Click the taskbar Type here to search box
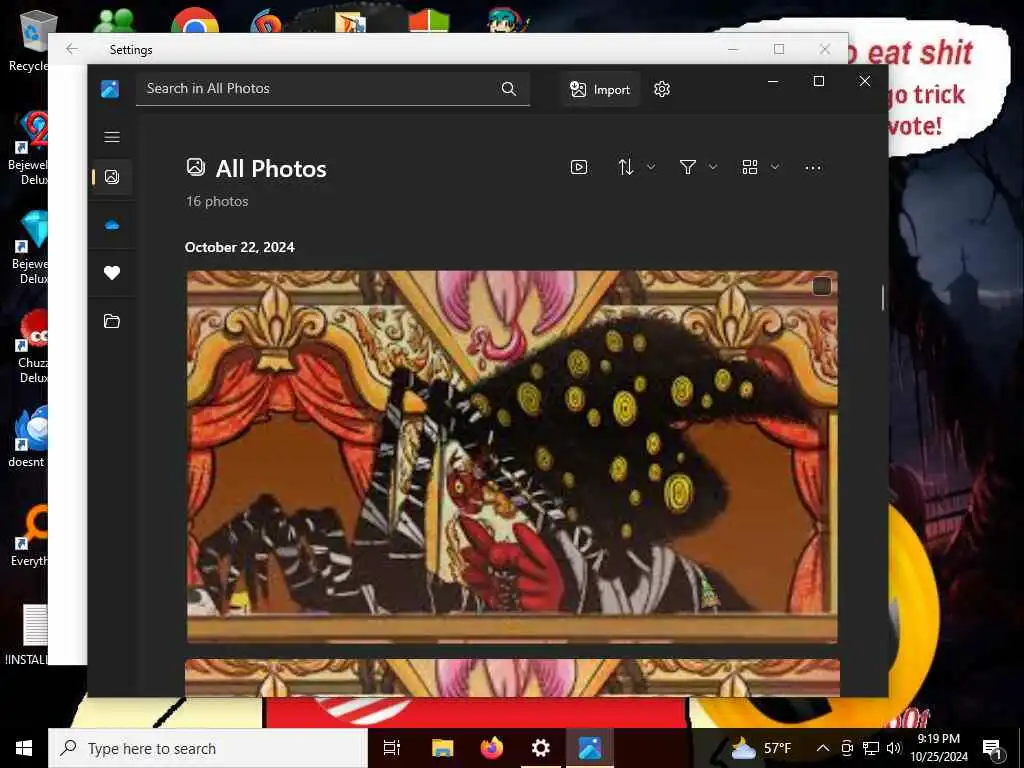Image resolution: width=1024 pixels, height=768 pixels. click(208, 748)
